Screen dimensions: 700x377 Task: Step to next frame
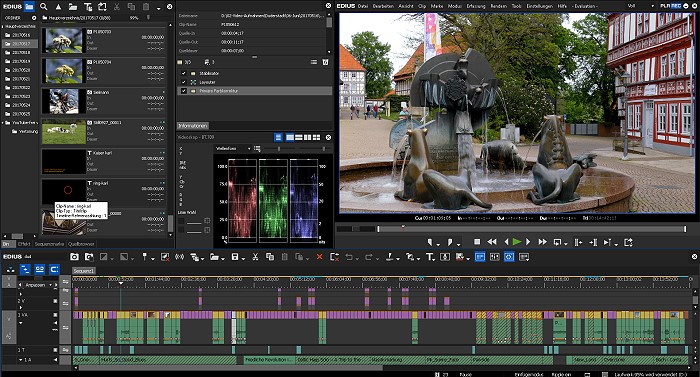coord(528,242)
